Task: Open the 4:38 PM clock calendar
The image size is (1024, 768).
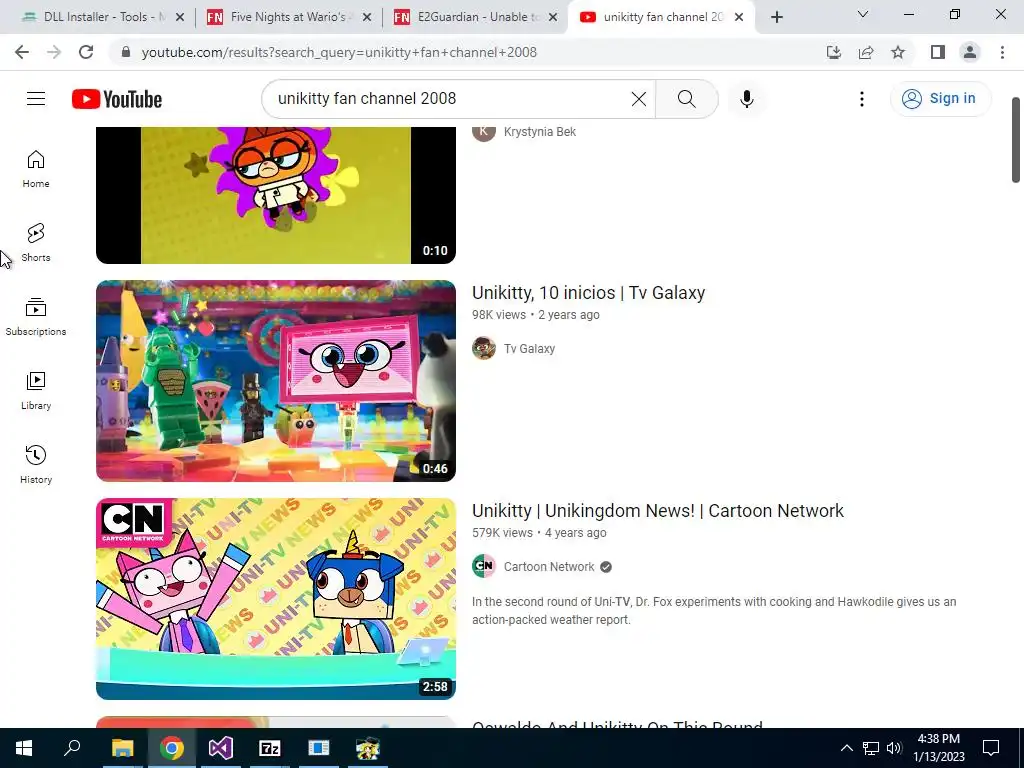Action: (x=938, y=748)
